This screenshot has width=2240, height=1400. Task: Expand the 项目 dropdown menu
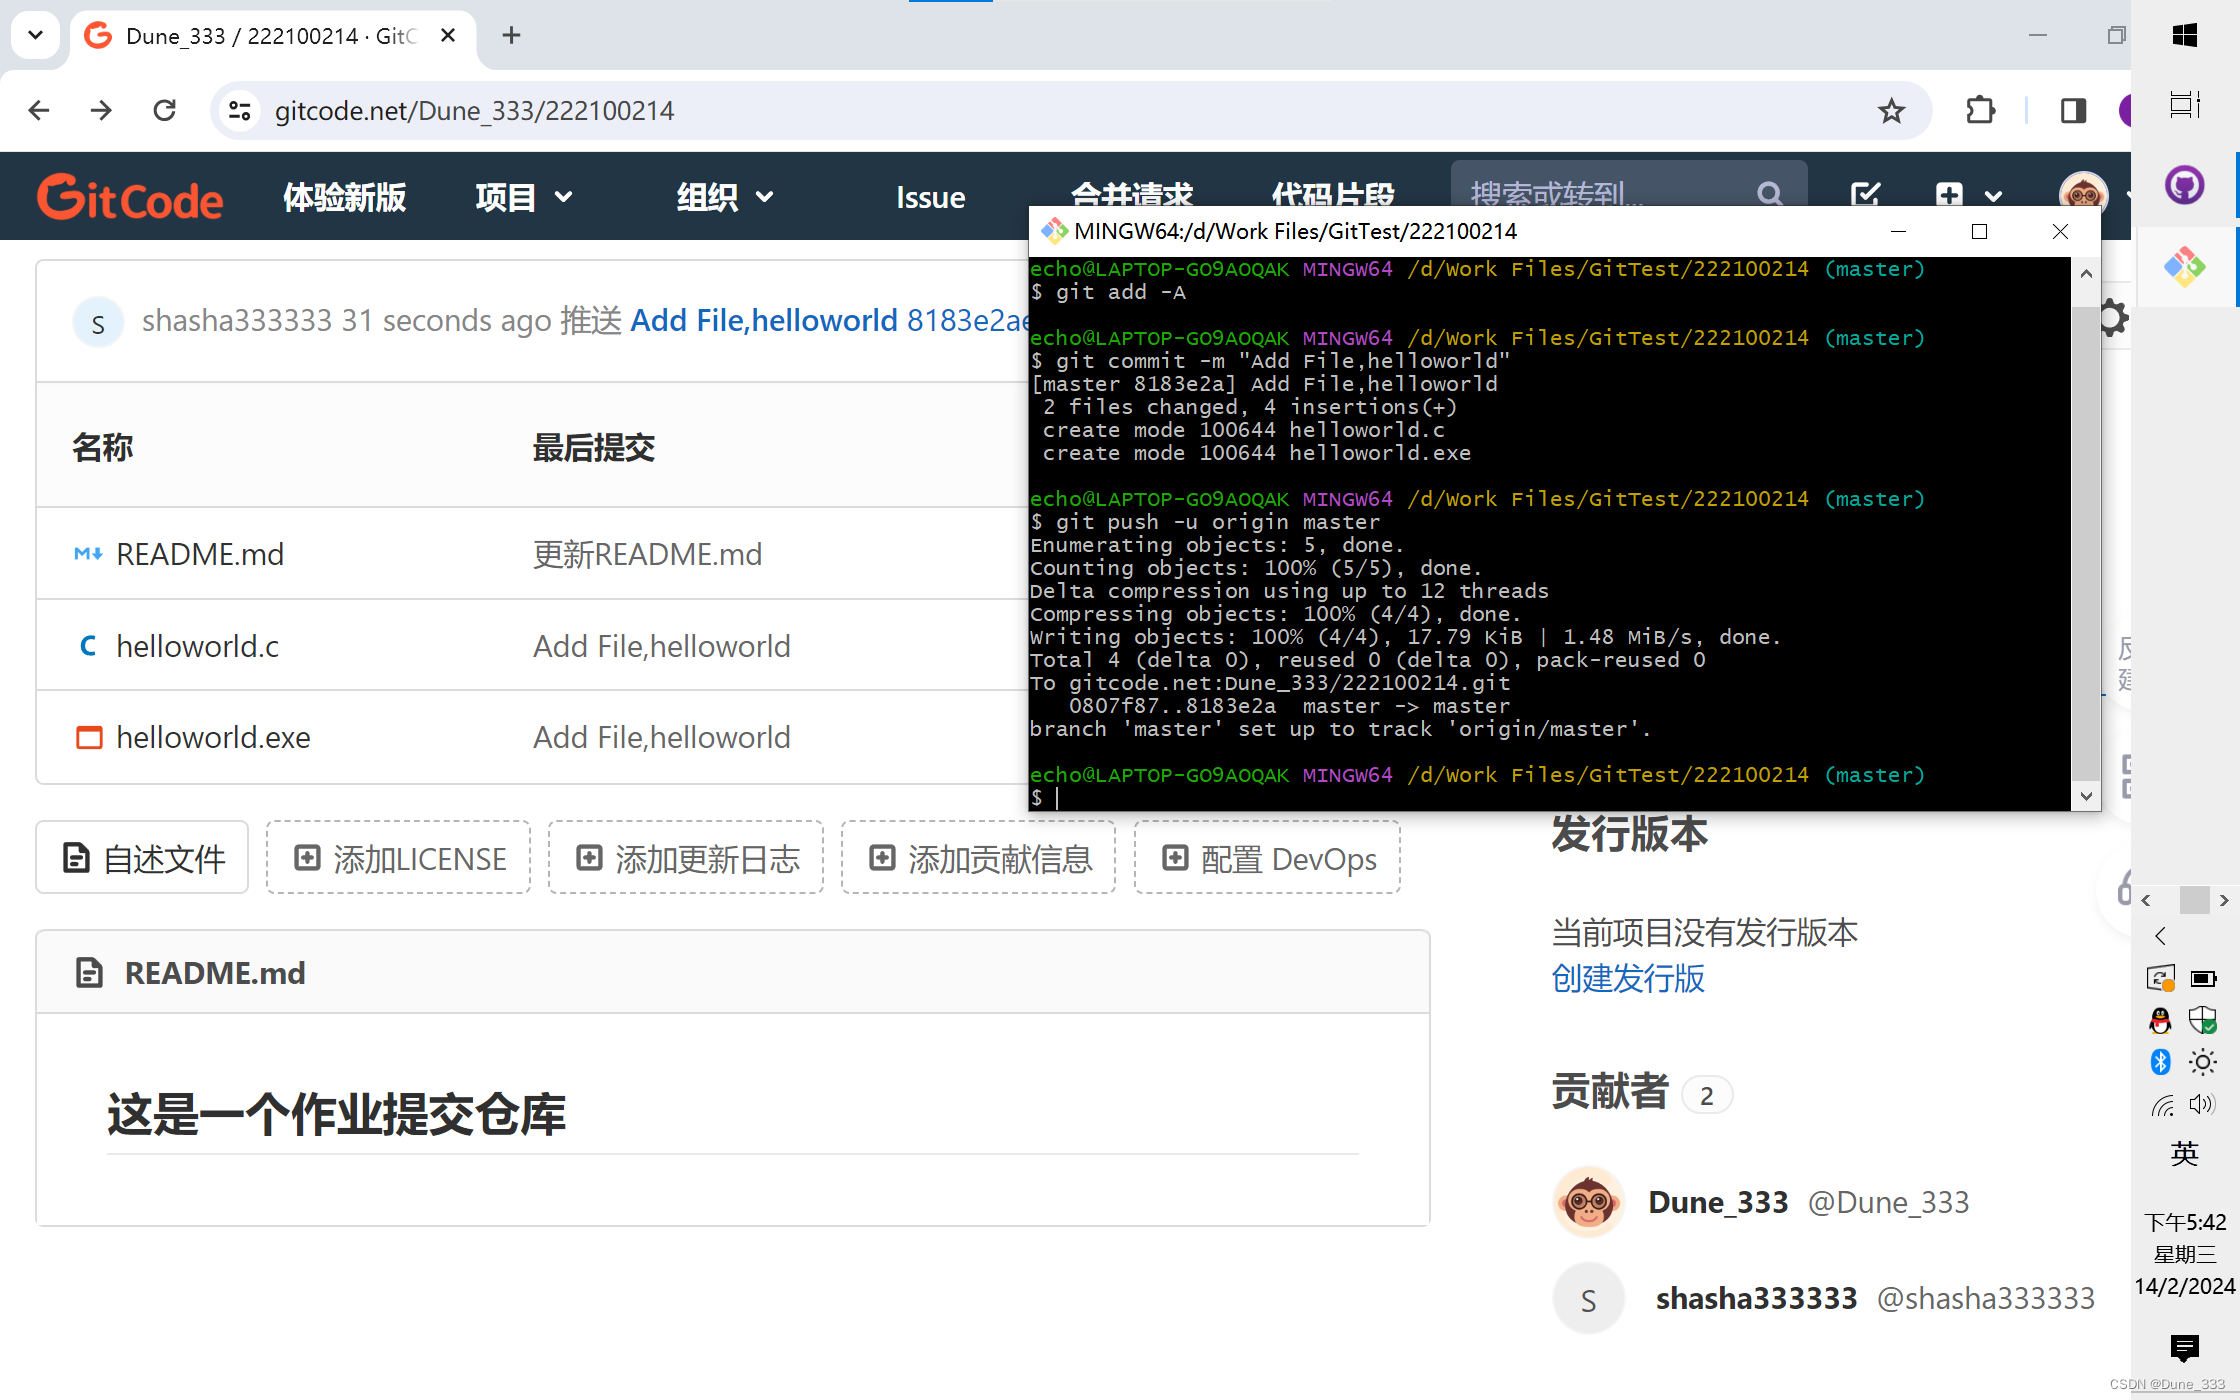click(x=524, y=197)
